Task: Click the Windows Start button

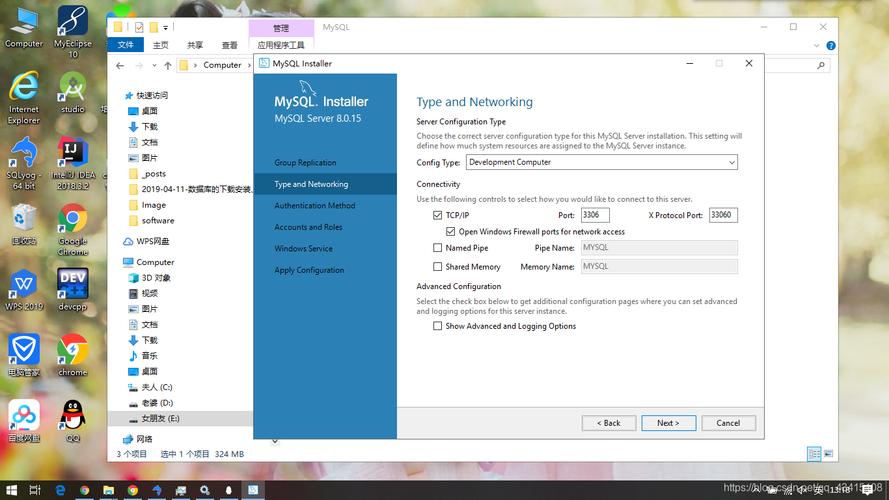Action: (11, 490)
